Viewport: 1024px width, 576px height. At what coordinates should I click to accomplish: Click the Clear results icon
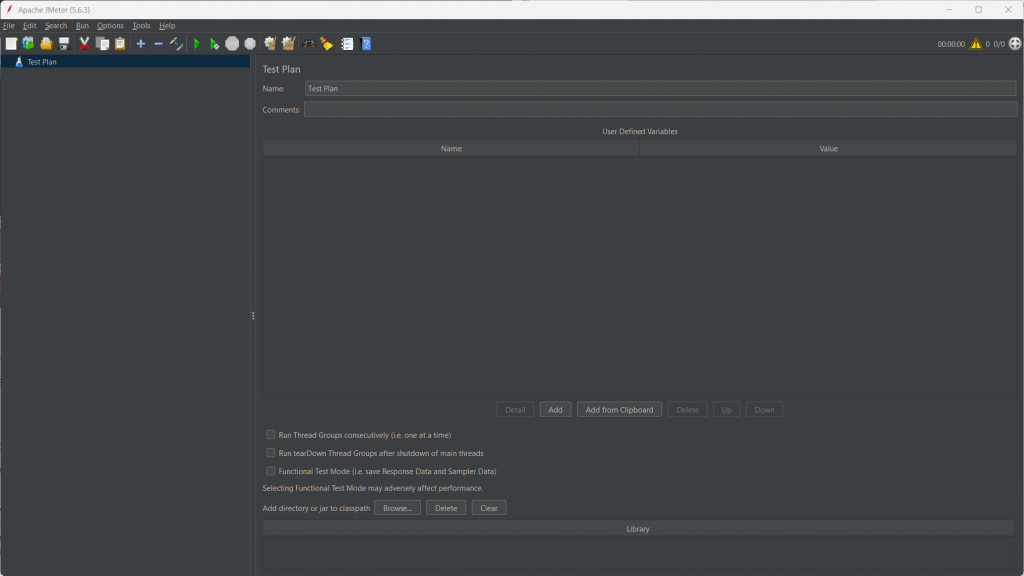pos(270,44)
